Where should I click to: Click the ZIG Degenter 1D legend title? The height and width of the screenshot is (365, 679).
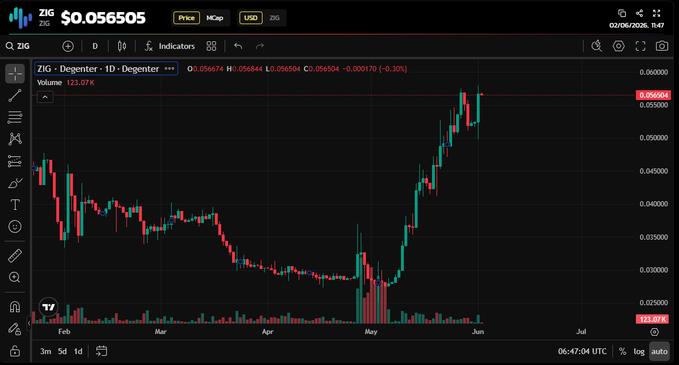(x=98, y=68)
